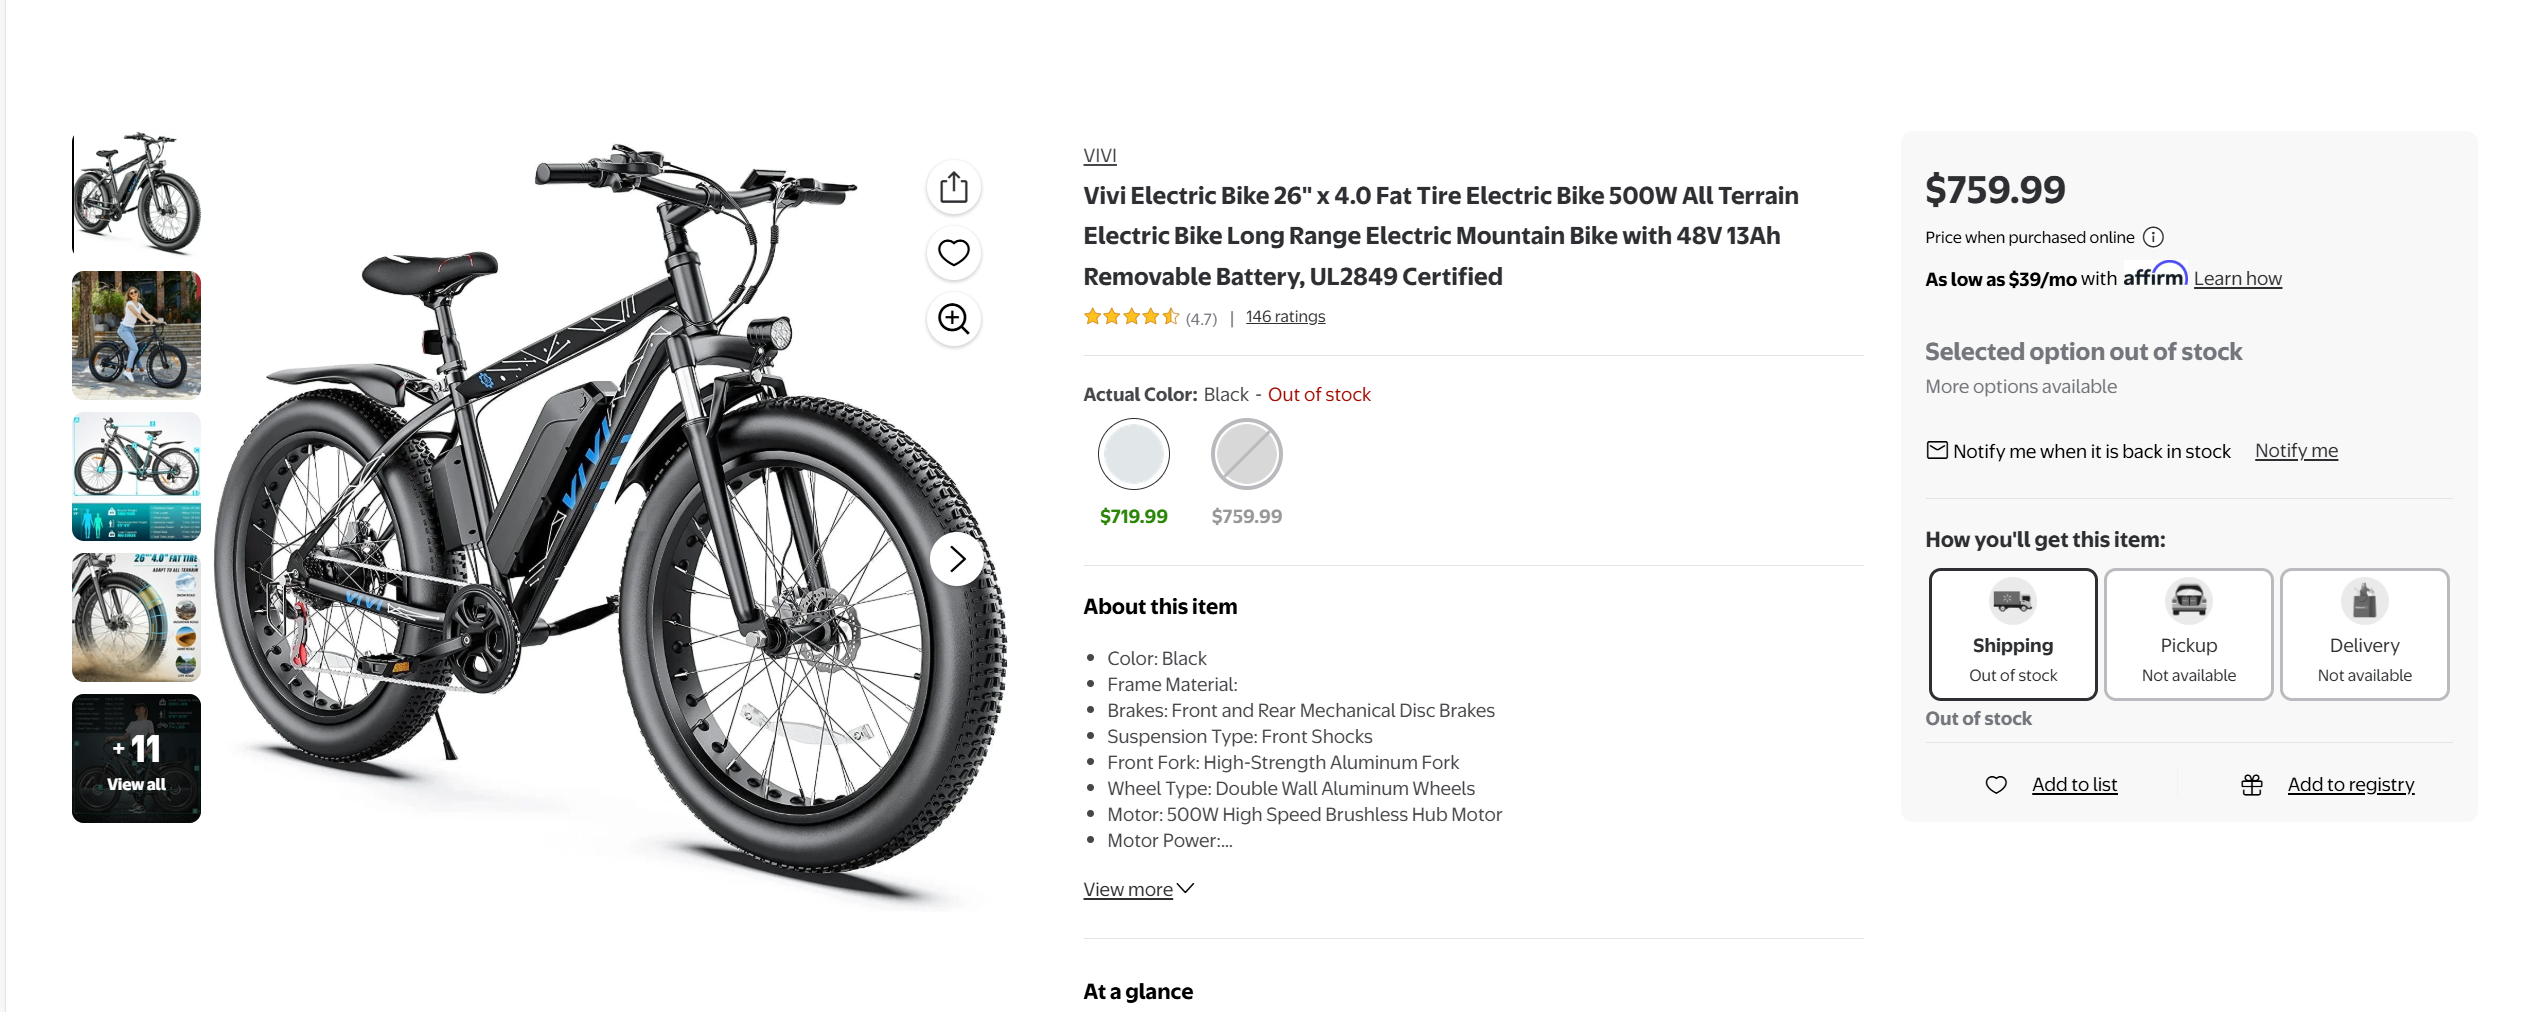Screen dimensions: 2521x1012
Task: Open the 146 ratings link
Action: tap(1284, 317)
